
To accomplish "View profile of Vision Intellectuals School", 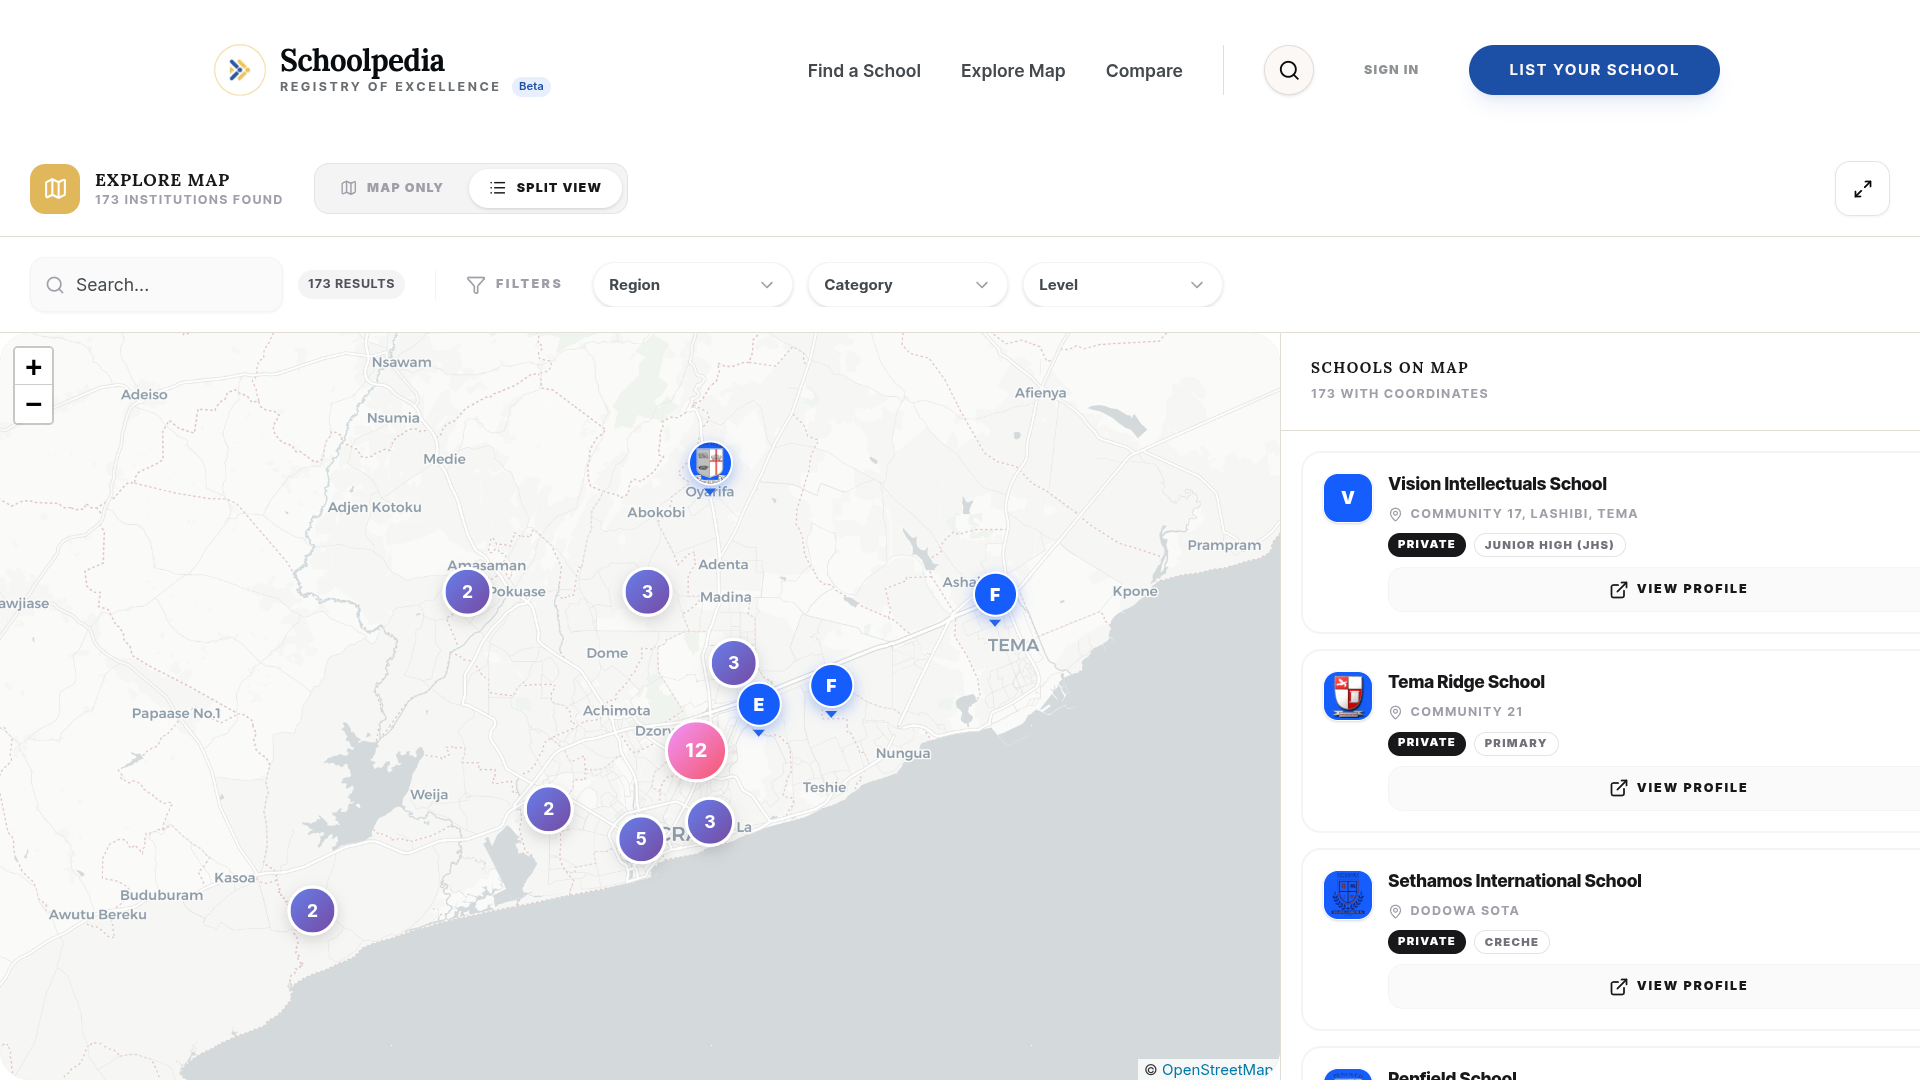I will click(1679, 589).
